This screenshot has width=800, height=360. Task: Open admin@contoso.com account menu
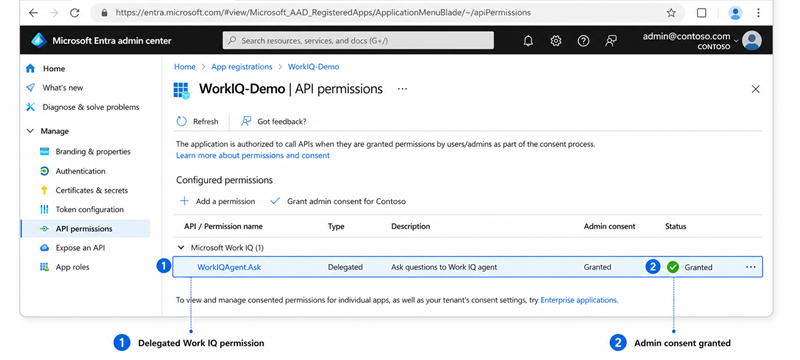[x=690, y=40]
